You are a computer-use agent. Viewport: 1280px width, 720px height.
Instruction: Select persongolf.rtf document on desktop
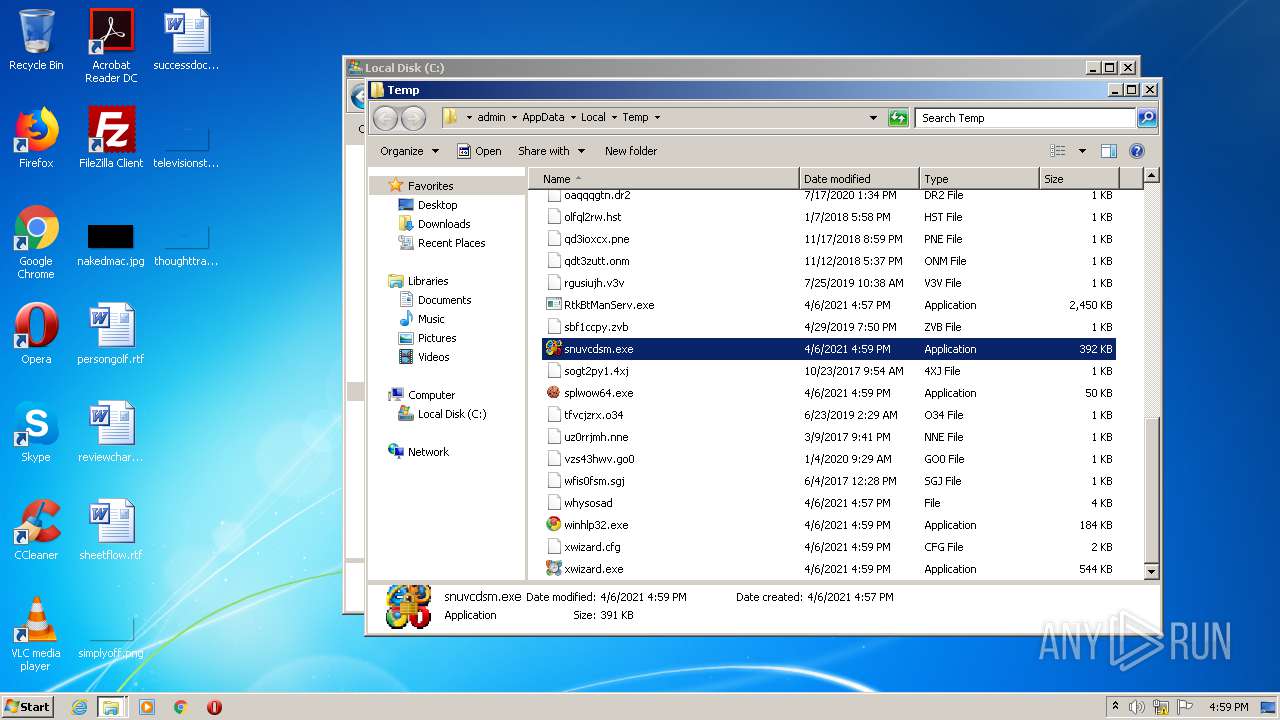[x=111, y=334]
